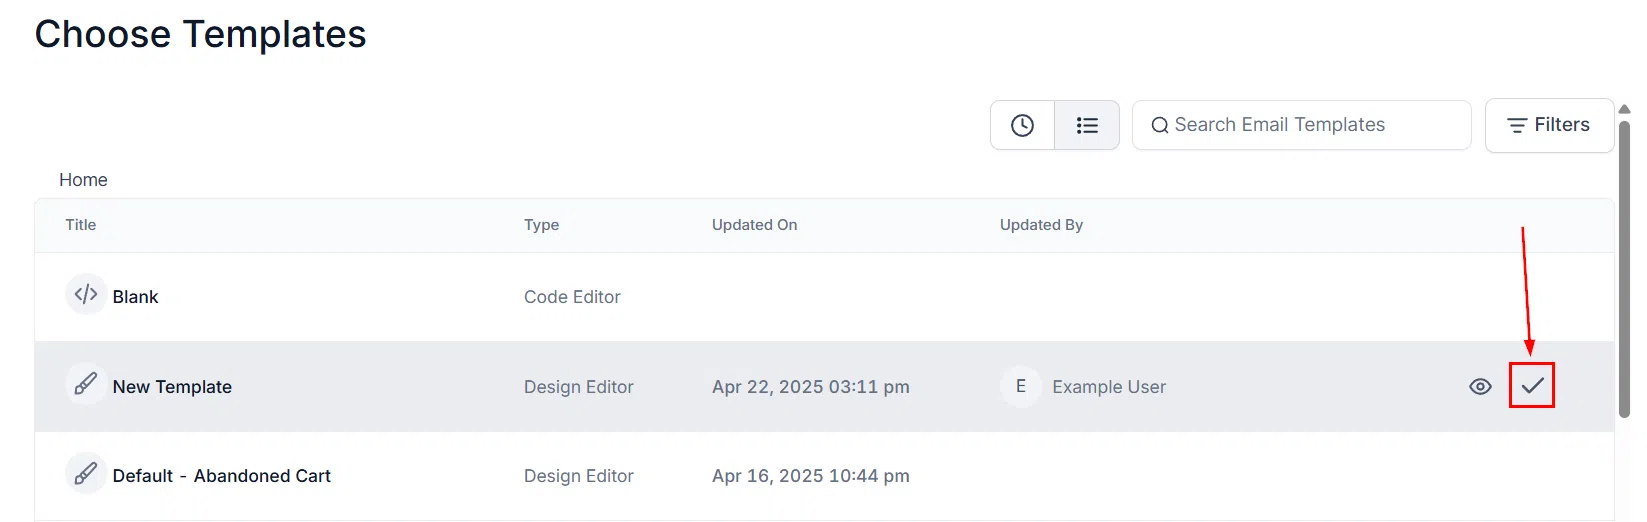This screenshot has height=522, width=1647.
Task: Click the scrollbar up arrow
Action: [1624, 109]
